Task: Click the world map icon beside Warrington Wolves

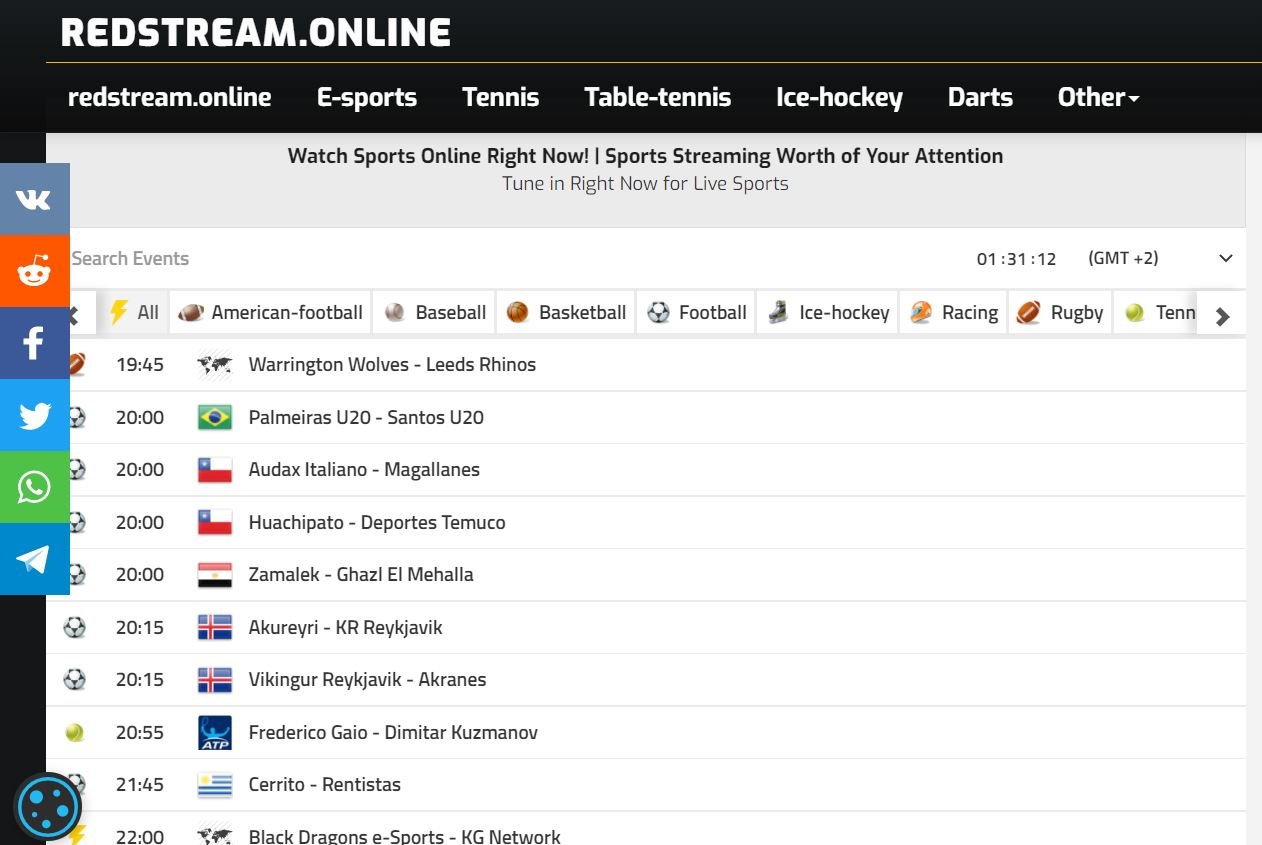Action: tap(215, 365)
